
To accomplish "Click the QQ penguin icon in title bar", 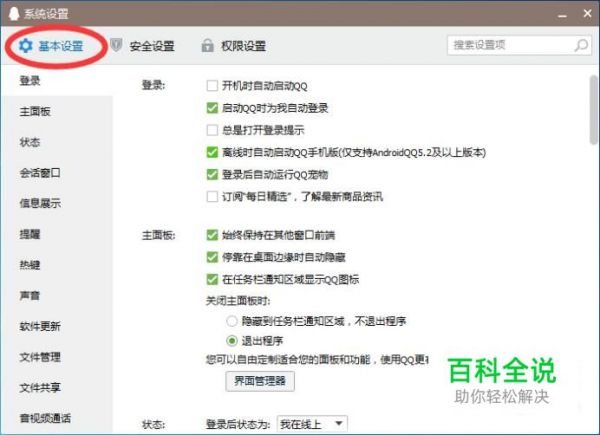I will pyautogui.click(x=14, y=14).
